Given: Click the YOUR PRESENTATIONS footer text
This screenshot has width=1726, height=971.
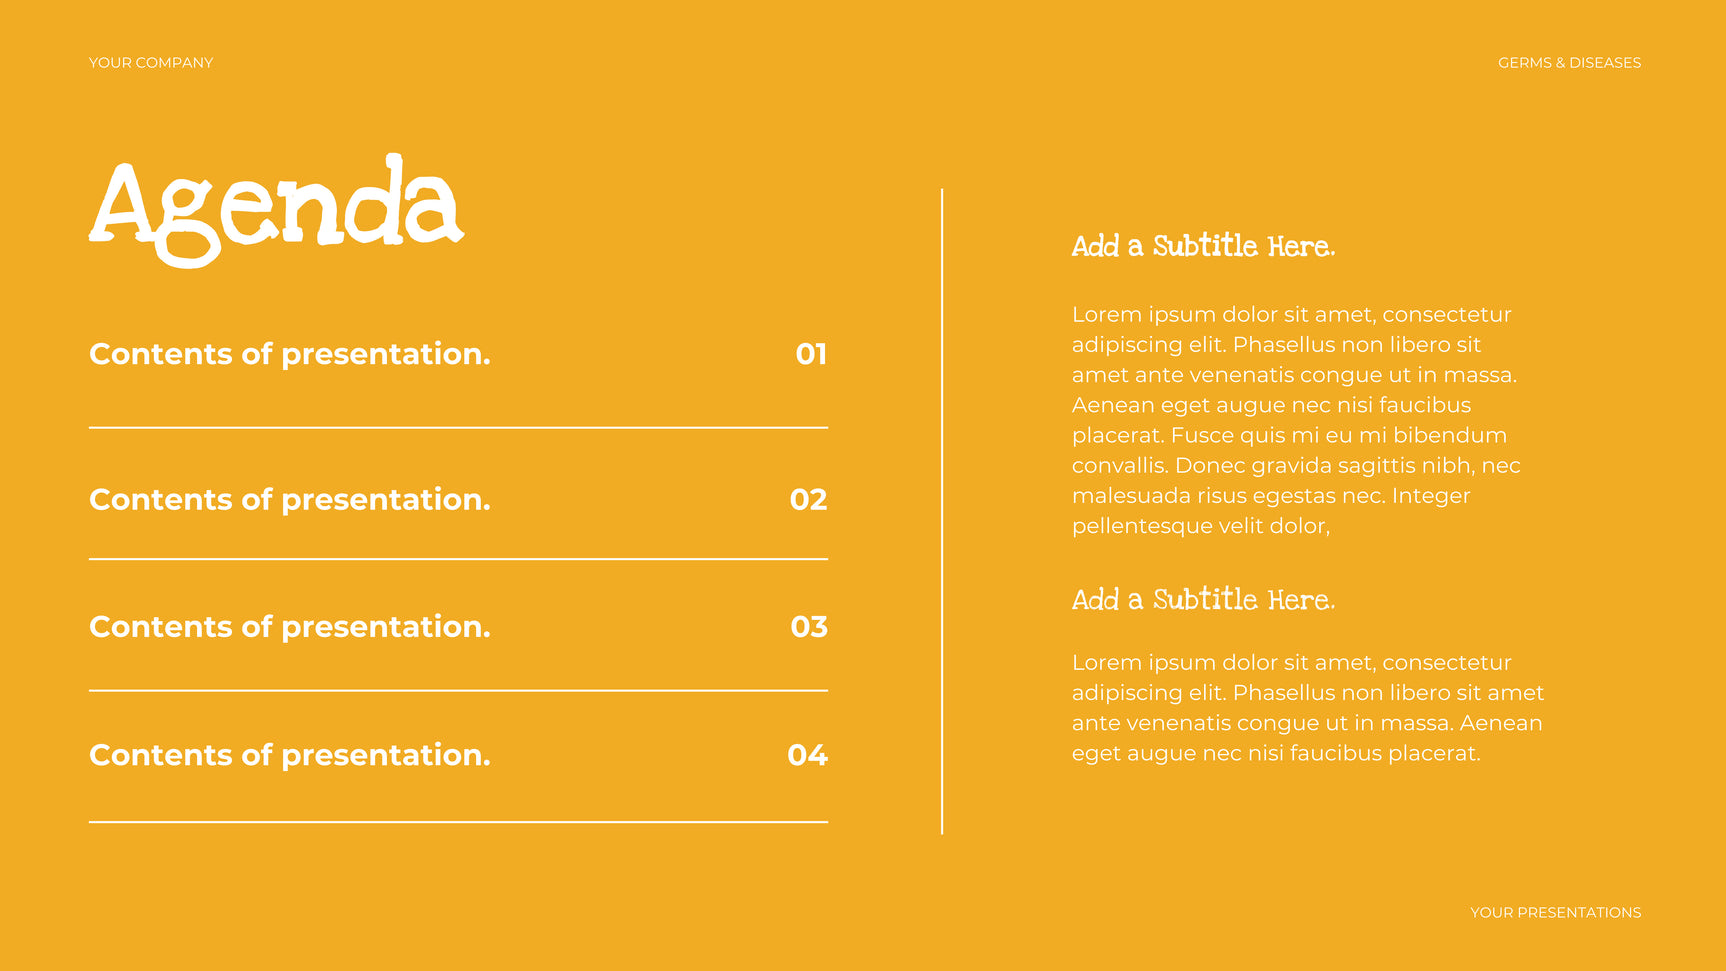Looking at the screenshot, I should [1555, 912].
